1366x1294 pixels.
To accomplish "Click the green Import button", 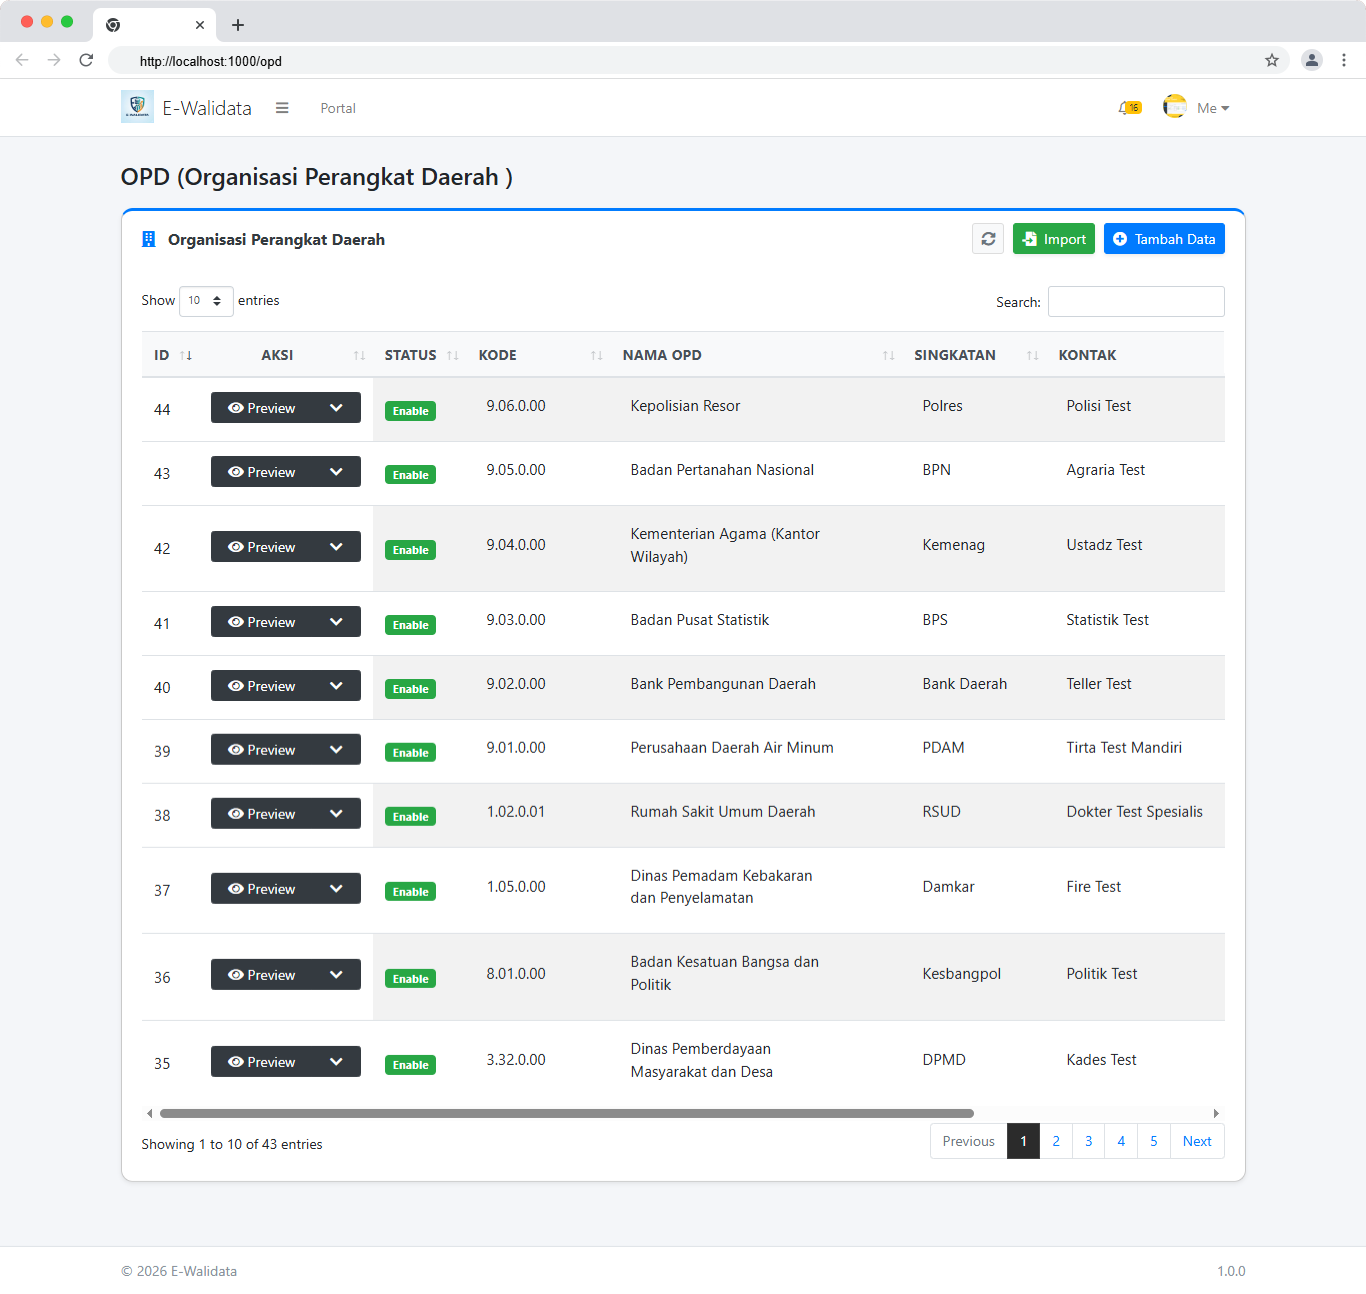I will coord(1053,239).
